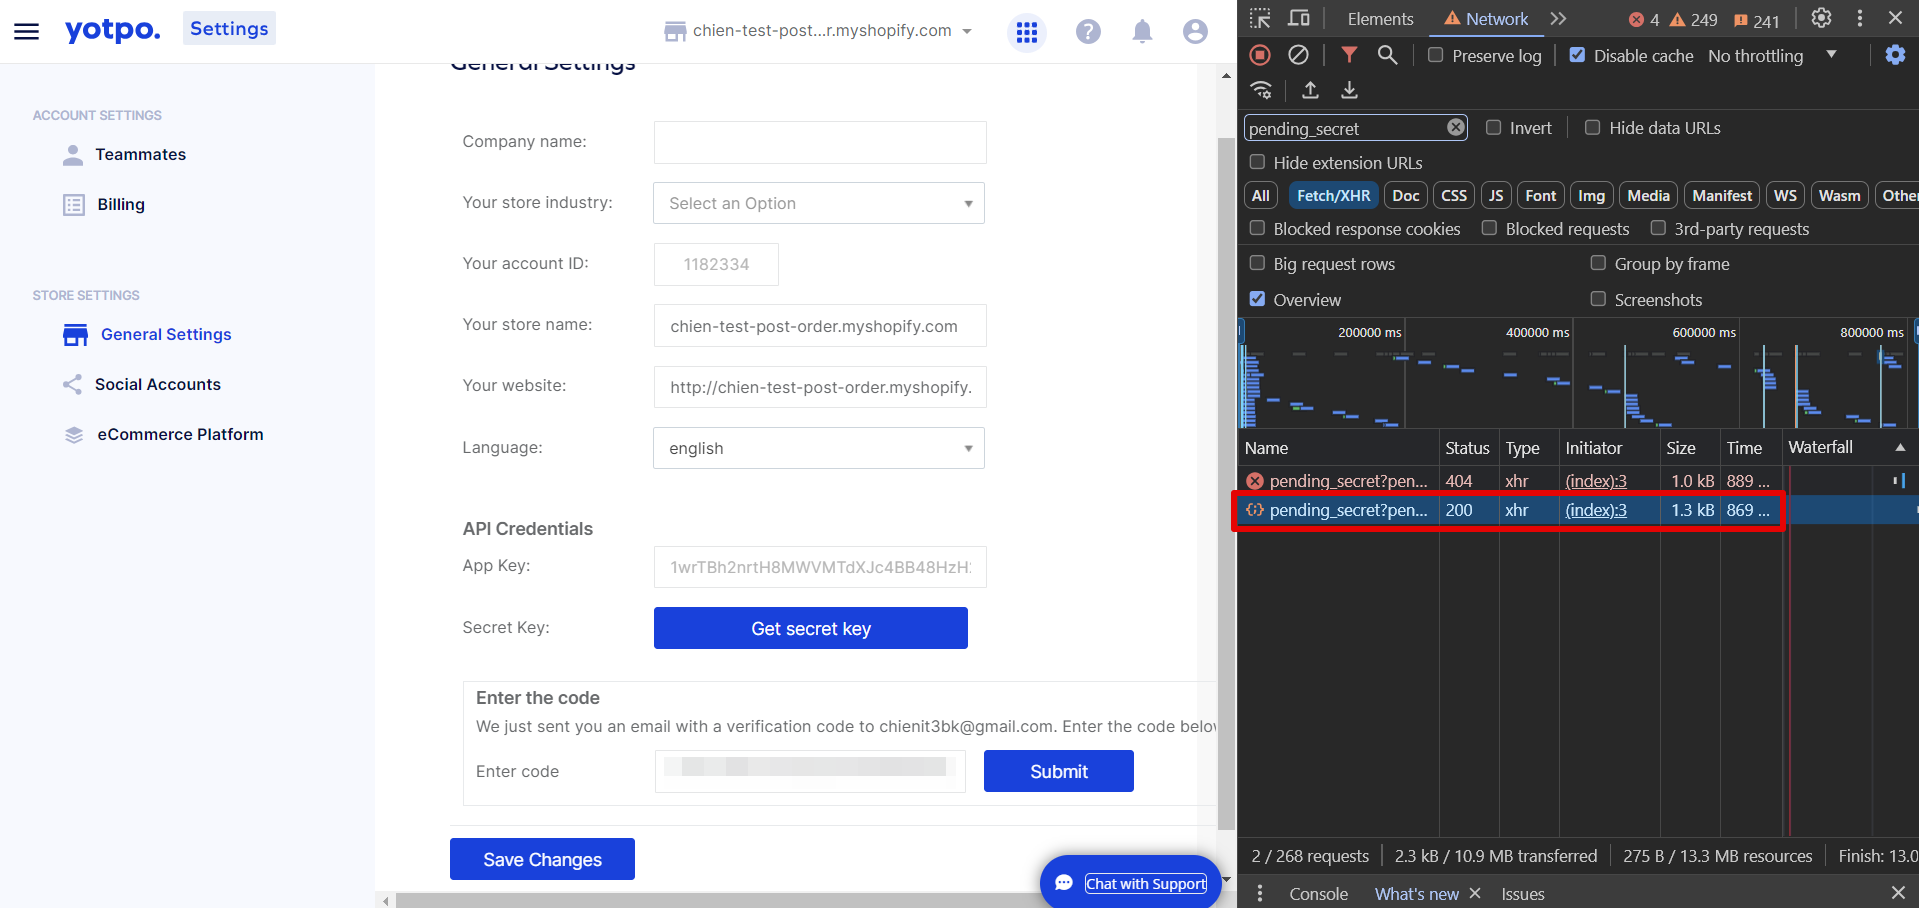
Task: Open the apps grid launcher
Action: tap(1027, 32)
